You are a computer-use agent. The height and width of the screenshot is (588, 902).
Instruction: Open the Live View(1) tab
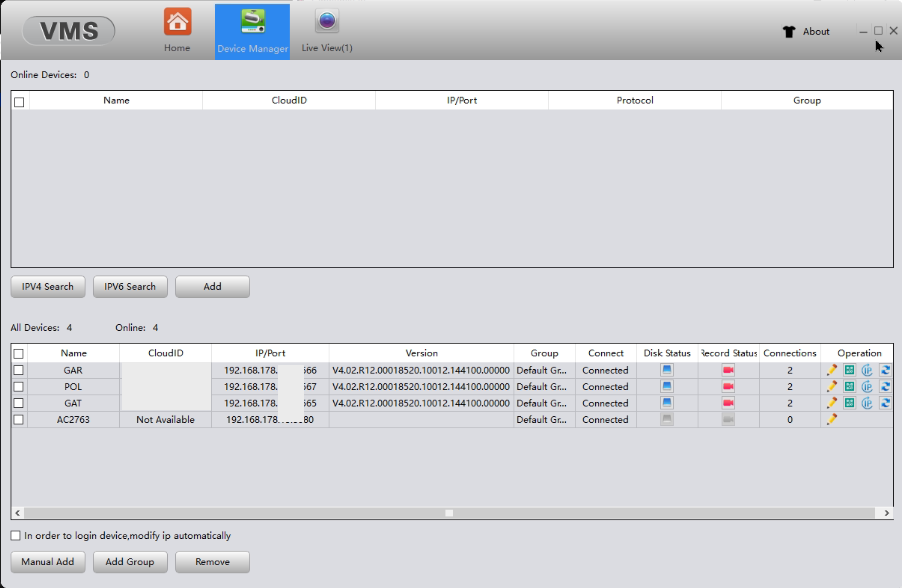coord(326,30)
